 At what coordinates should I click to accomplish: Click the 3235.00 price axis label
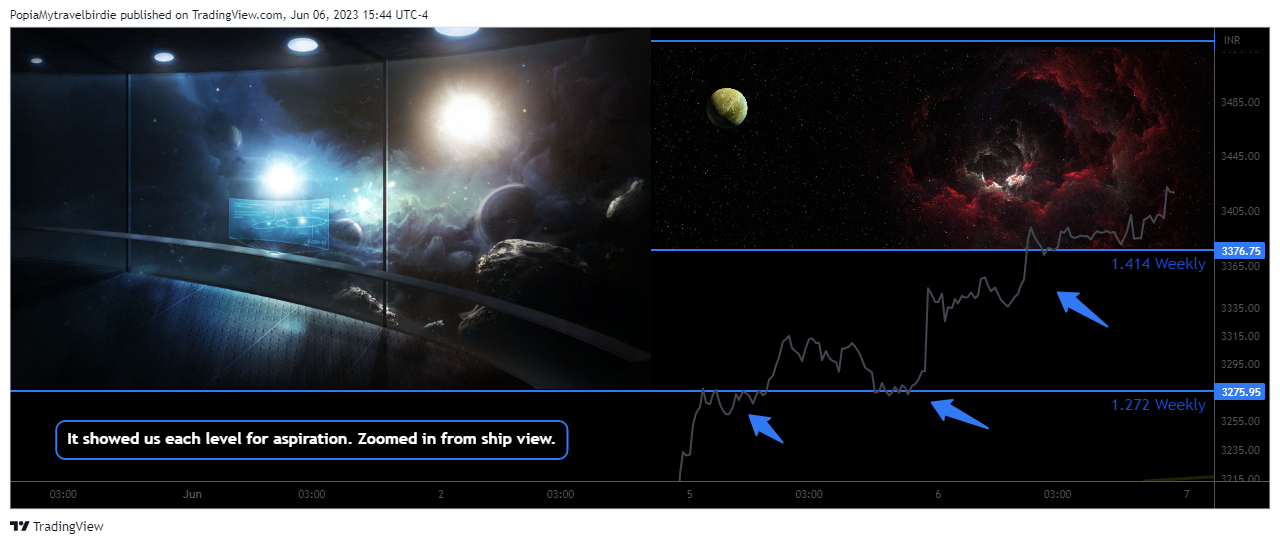click(1240, 450)
